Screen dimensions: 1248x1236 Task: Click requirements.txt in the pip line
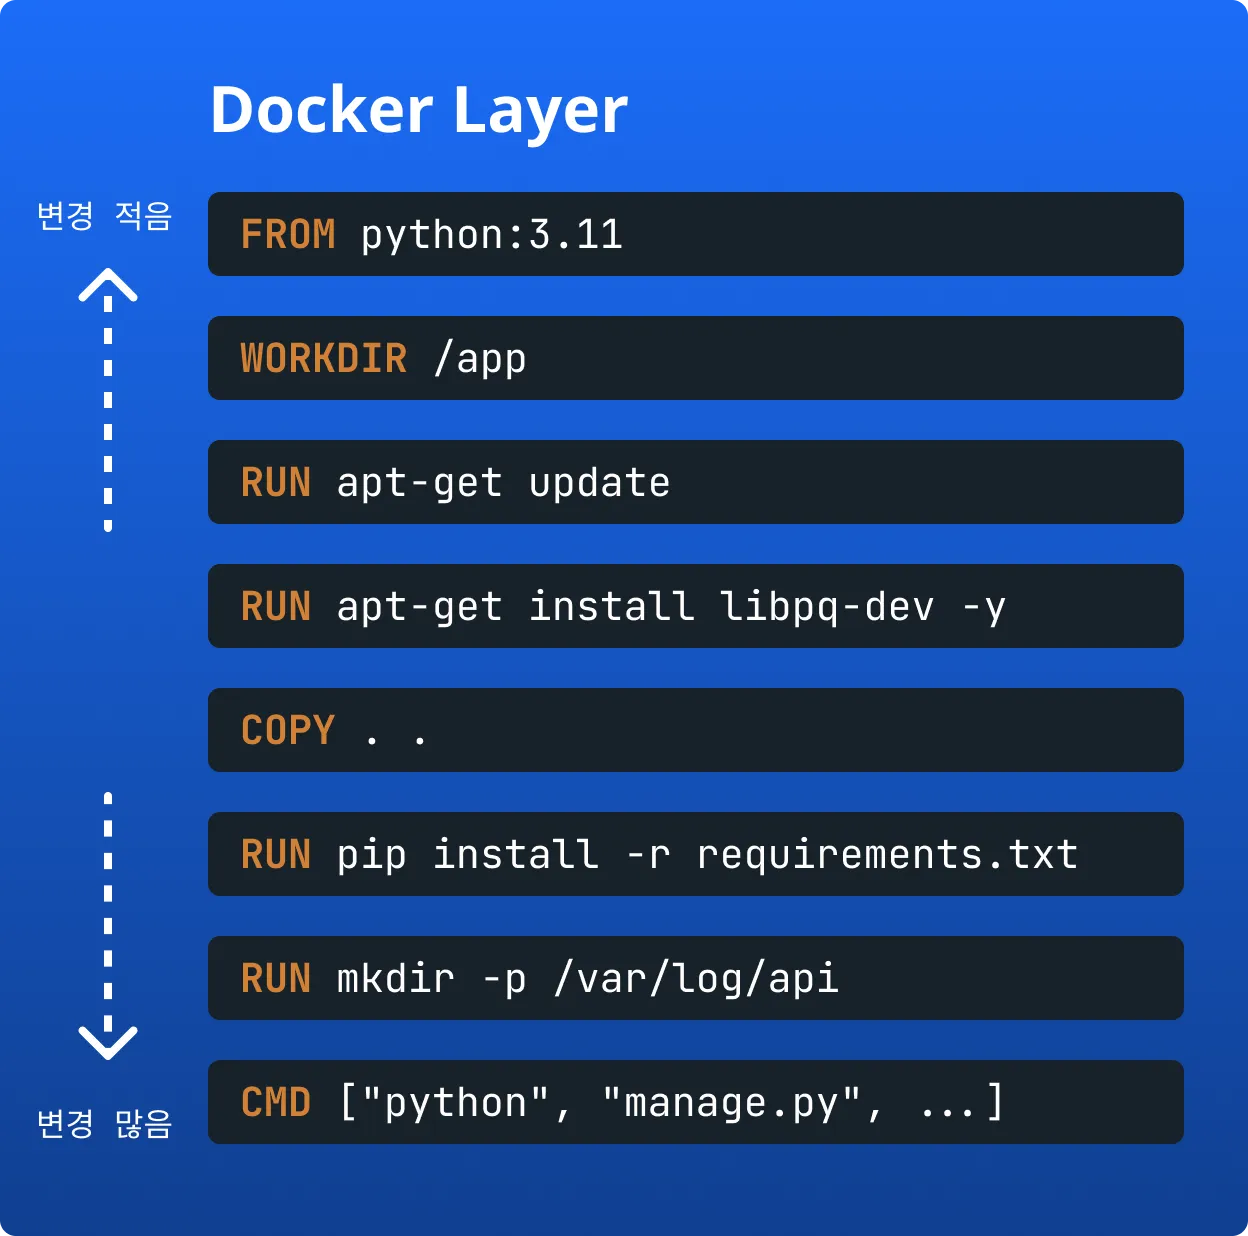(887, 855)
